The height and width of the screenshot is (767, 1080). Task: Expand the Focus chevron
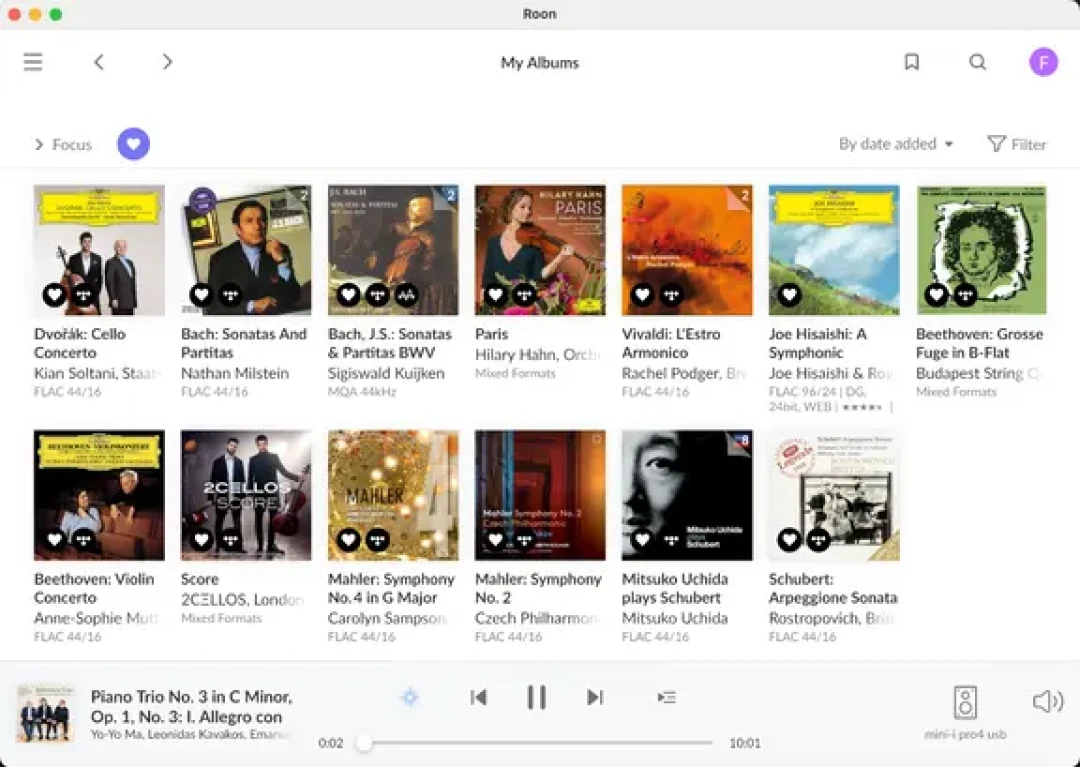[39, 145]
